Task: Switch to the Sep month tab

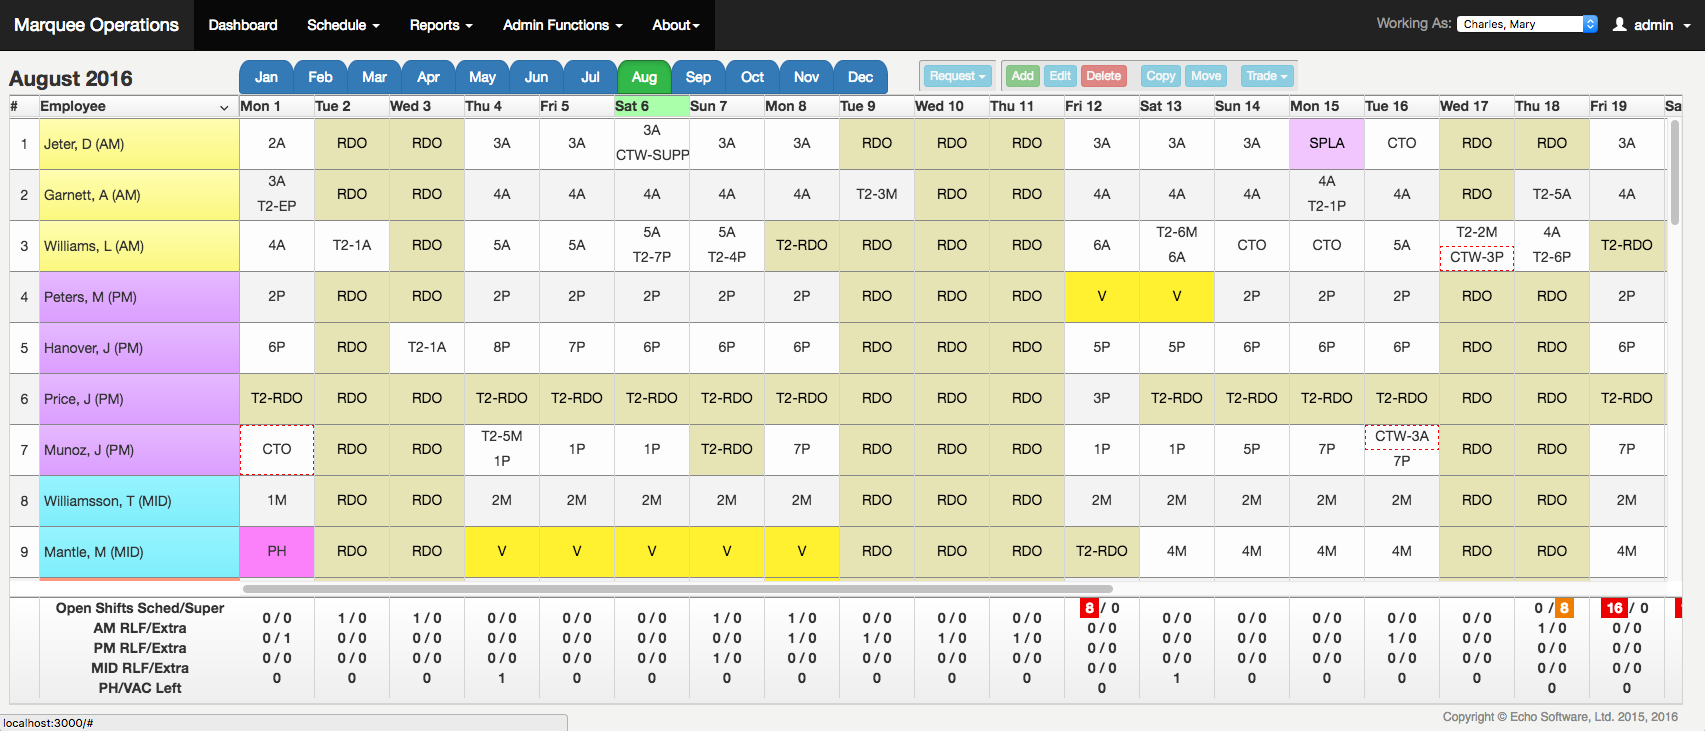Action: [x=698, y=77]
